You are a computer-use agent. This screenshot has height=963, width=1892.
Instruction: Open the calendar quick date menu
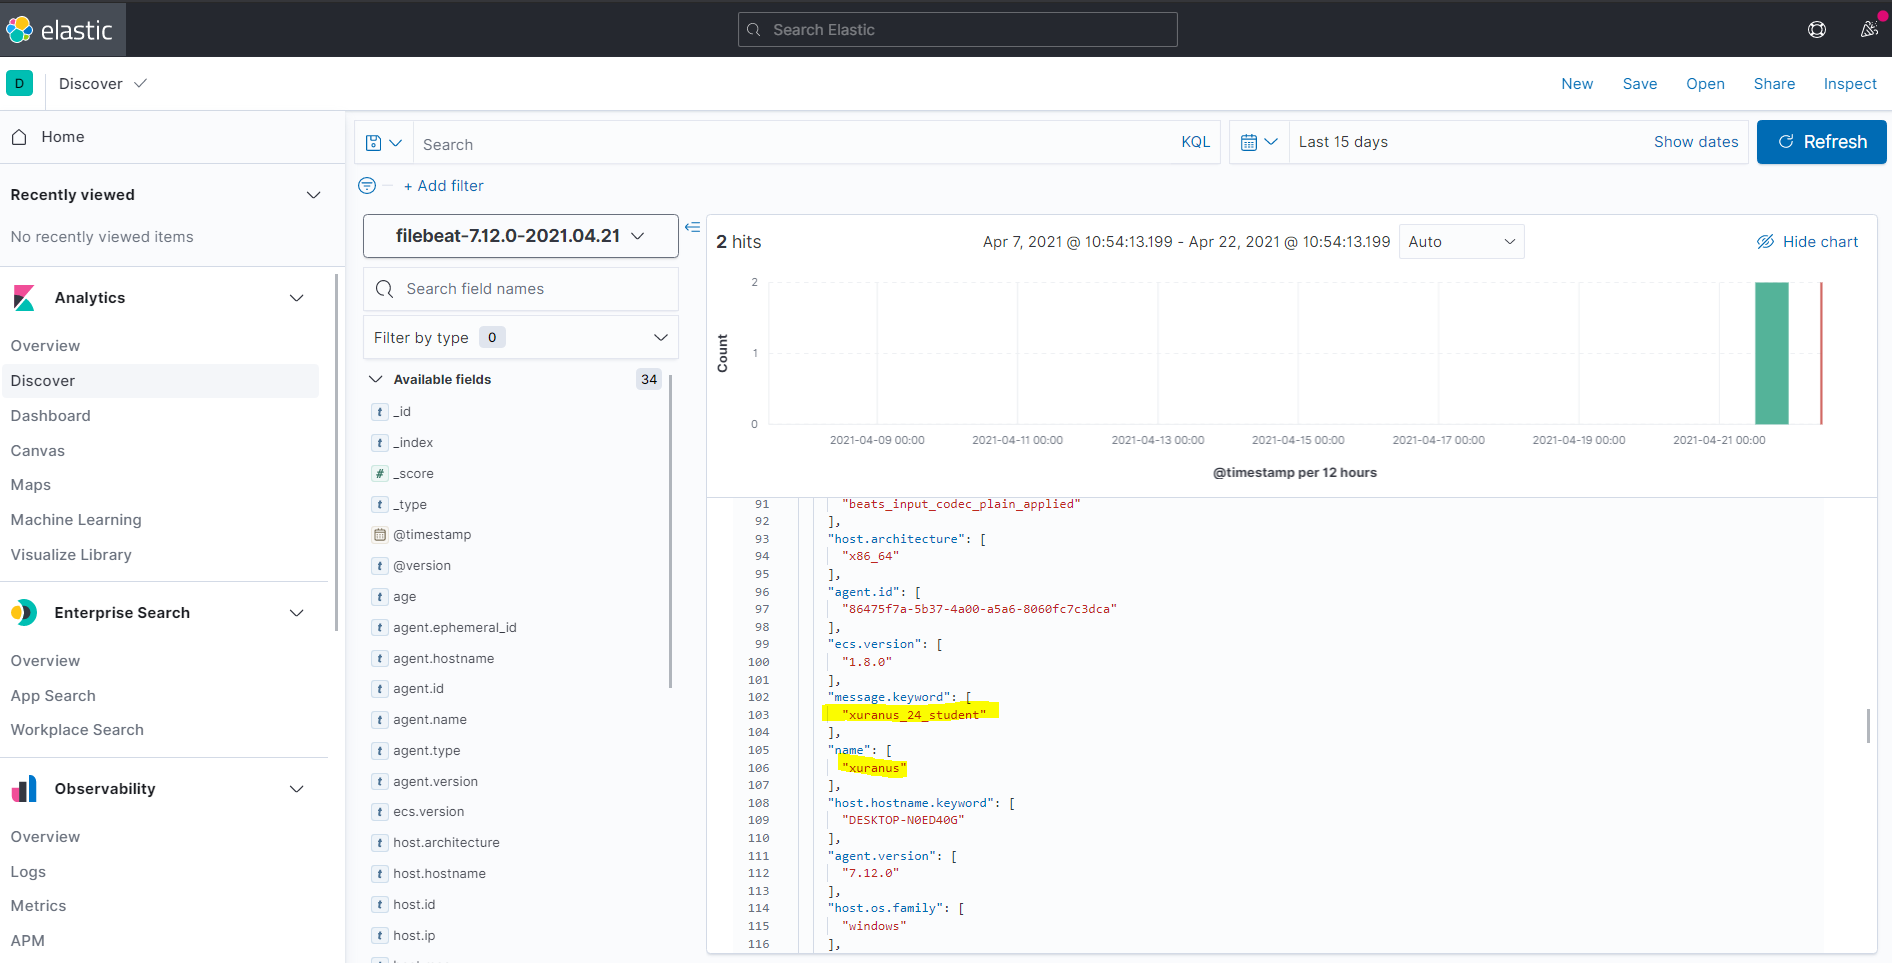click(x=1258, y=142)
